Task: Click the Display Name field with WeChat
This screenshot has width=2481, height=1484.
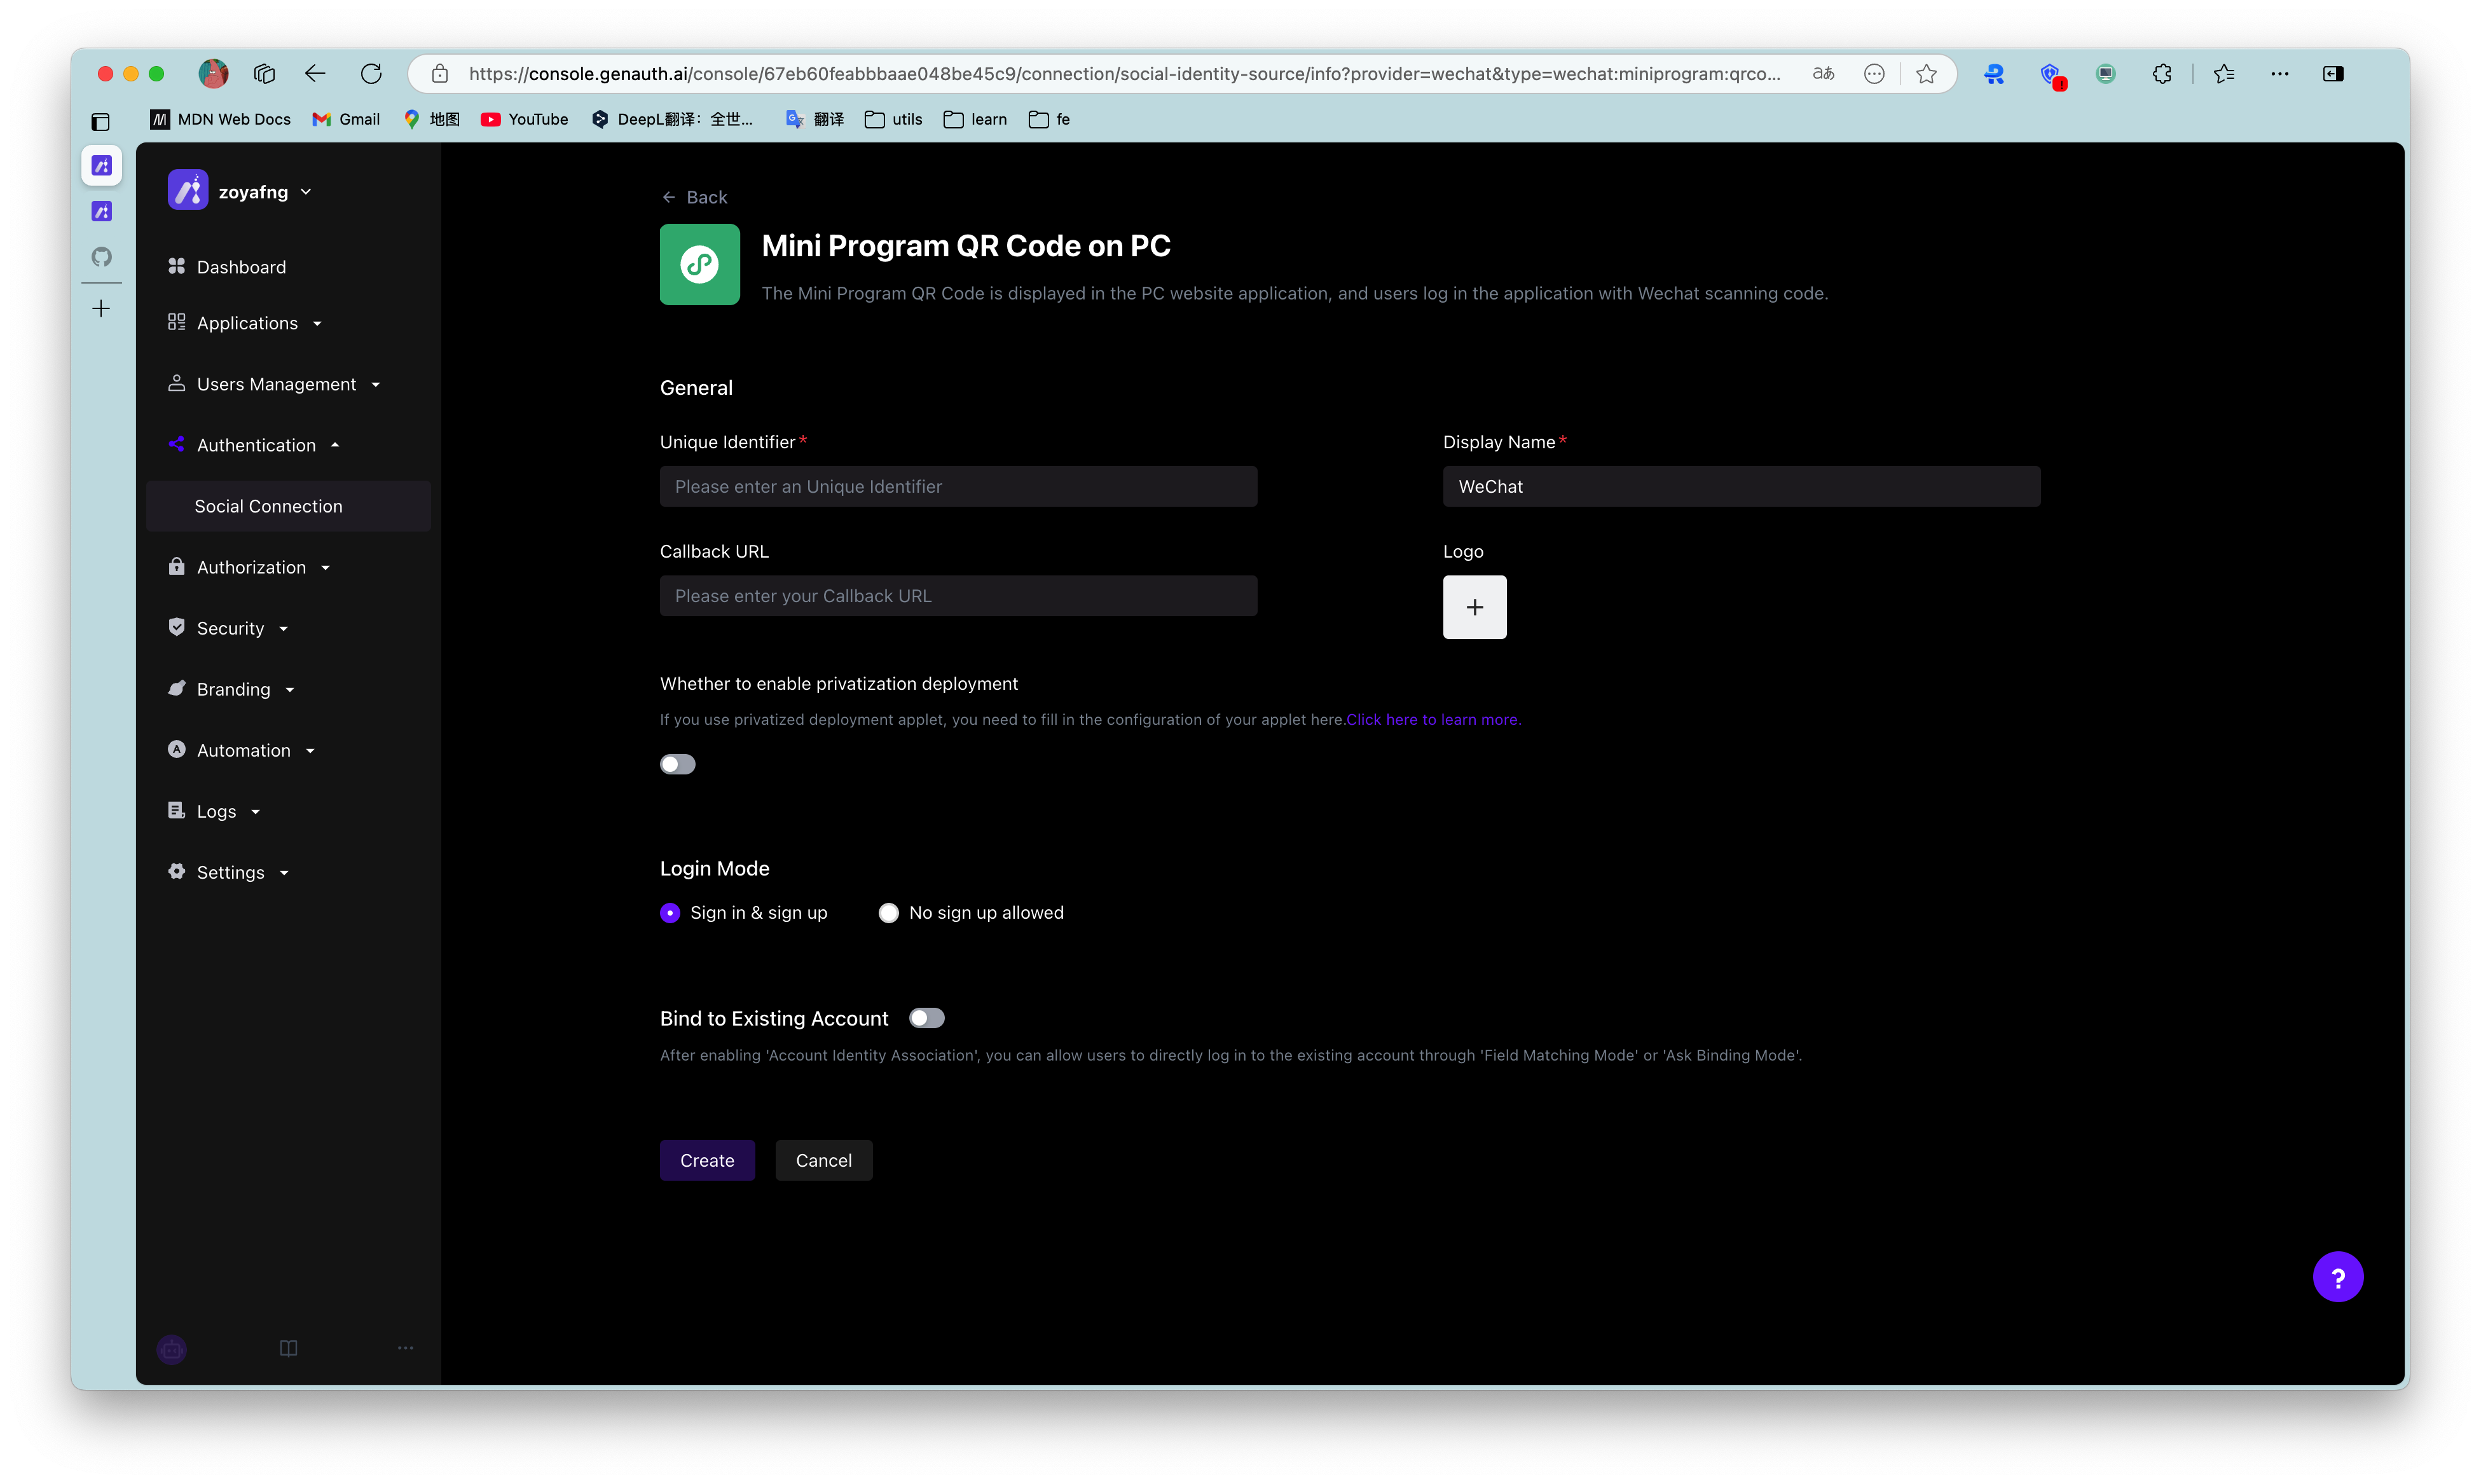Action: pyautogui.click(x=1741, y=486)
